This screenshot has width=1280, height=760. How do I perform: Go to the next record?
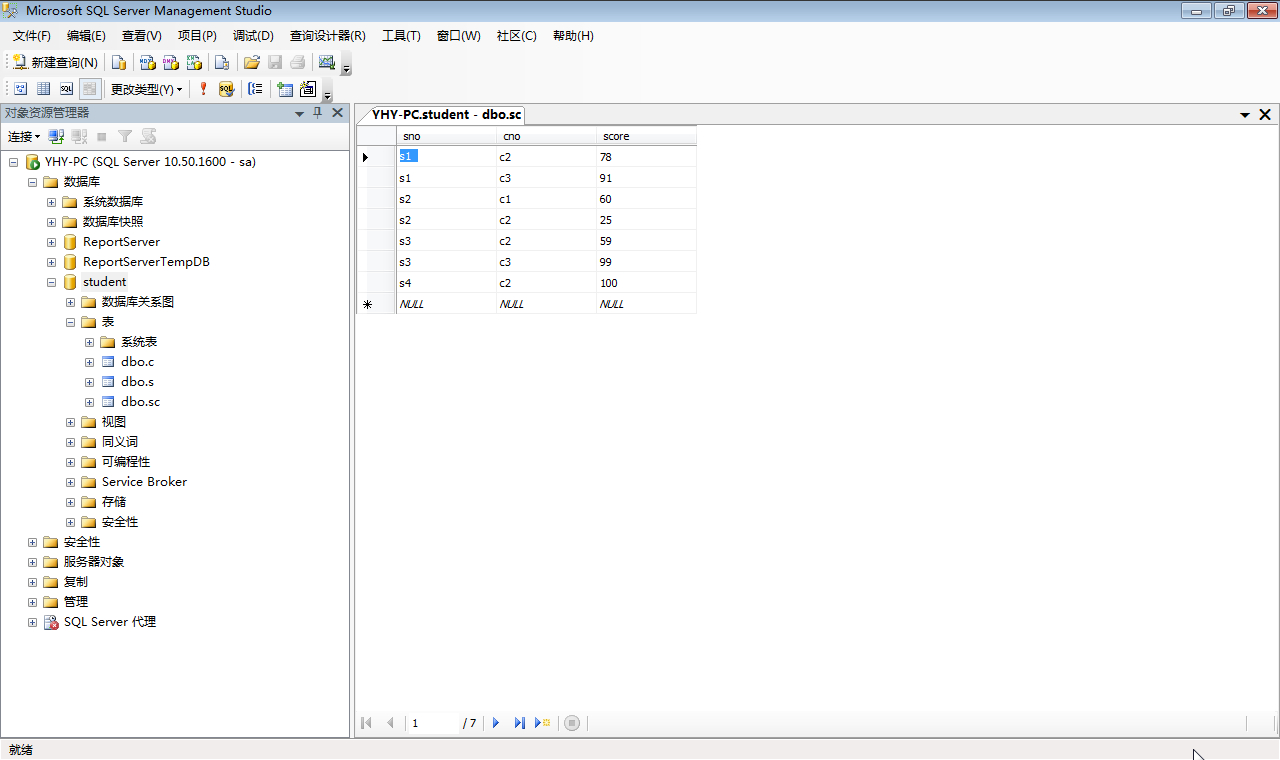[496, 723]
